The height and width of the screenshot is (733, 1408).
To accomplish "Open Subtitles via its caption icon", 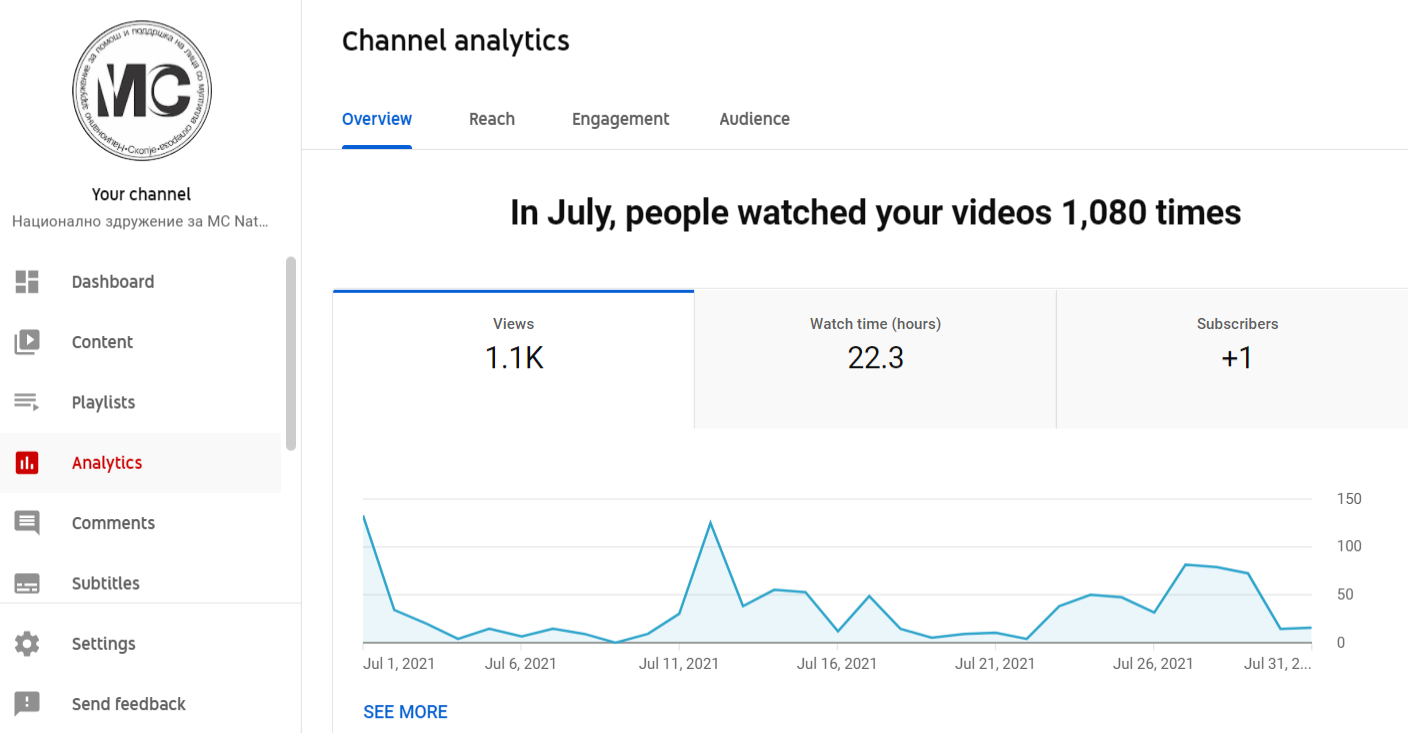I will (x=27, y=584).
